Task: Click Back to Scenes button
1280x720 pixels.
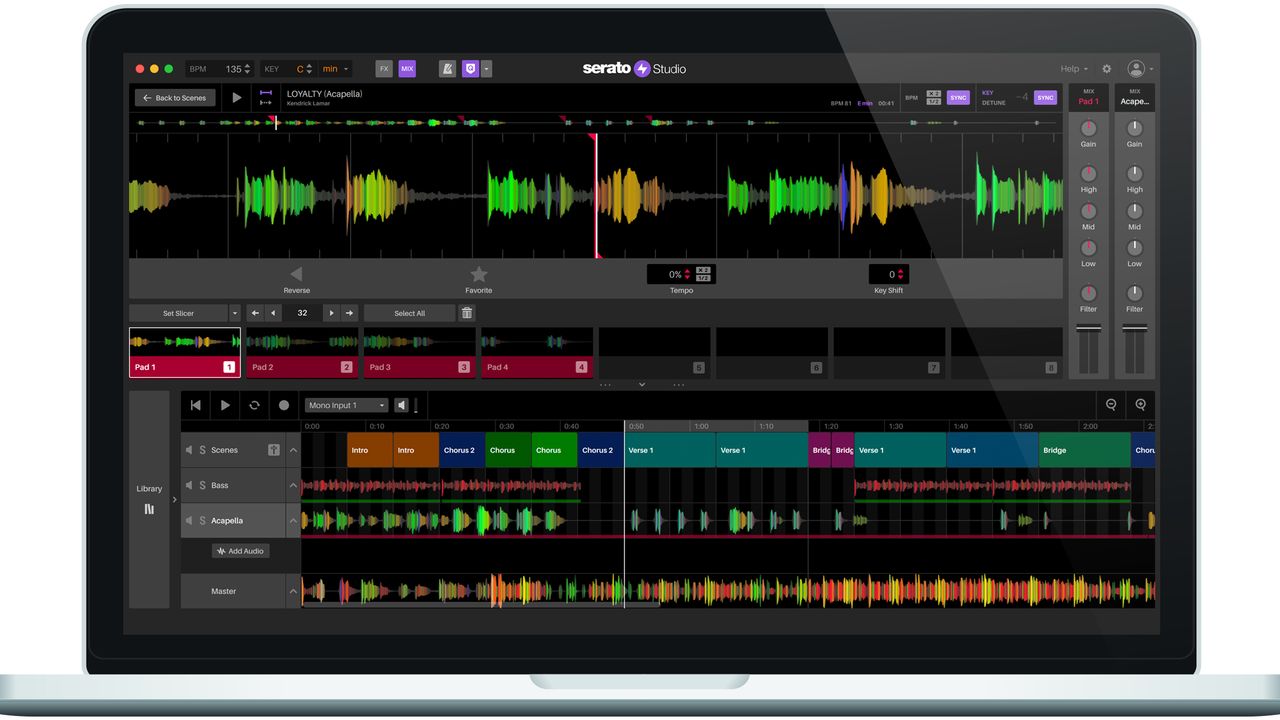Action: coord(175,98)
